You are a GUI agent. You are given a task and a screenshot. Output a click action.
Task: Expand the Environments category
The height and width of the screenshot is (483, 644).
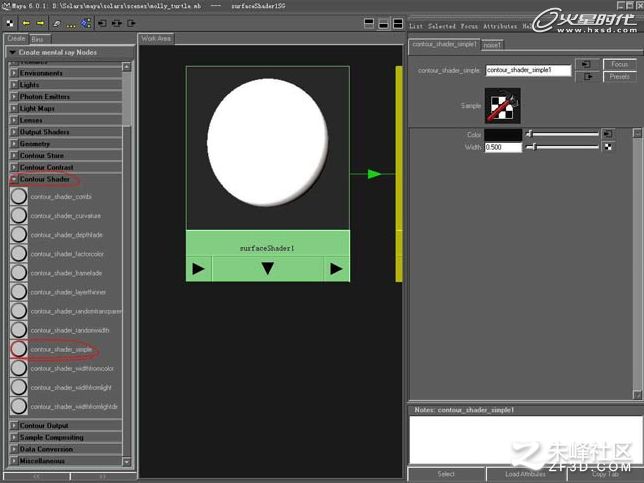[x=14, y=73]
